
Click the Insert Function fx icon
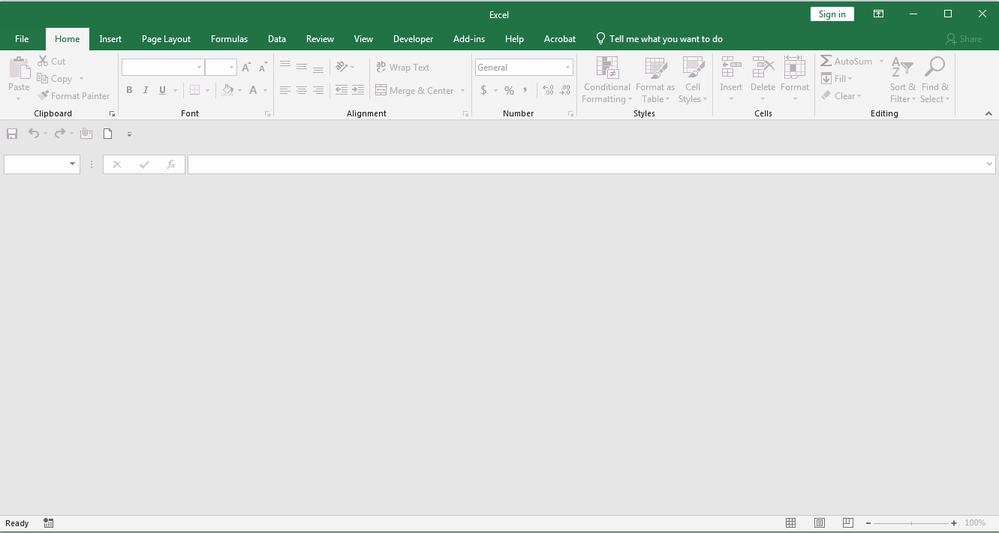171,164
